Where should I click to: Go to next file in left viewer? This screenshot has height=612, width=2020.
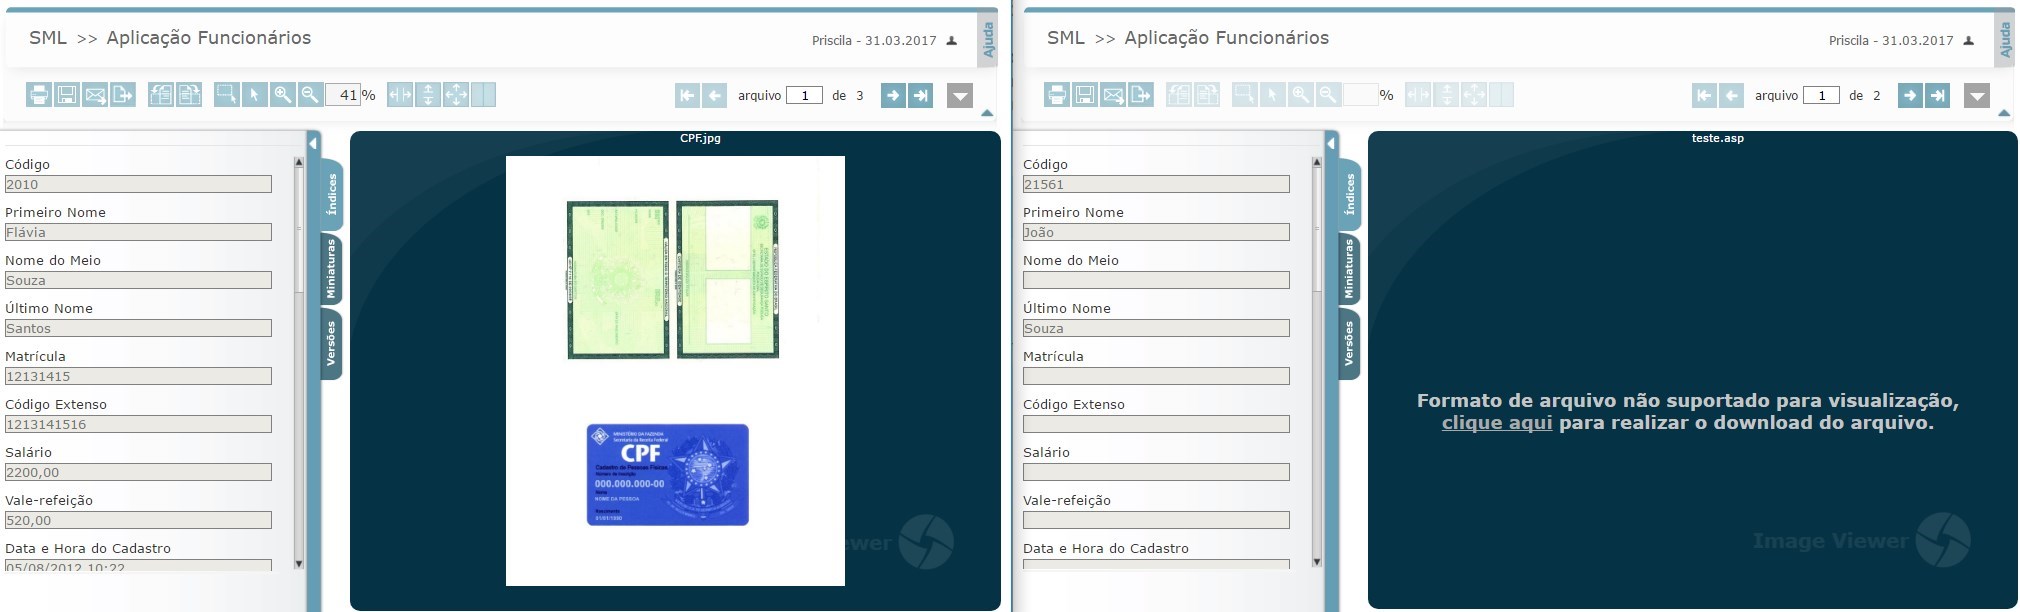pyautogui.click(x=892, y=95)
